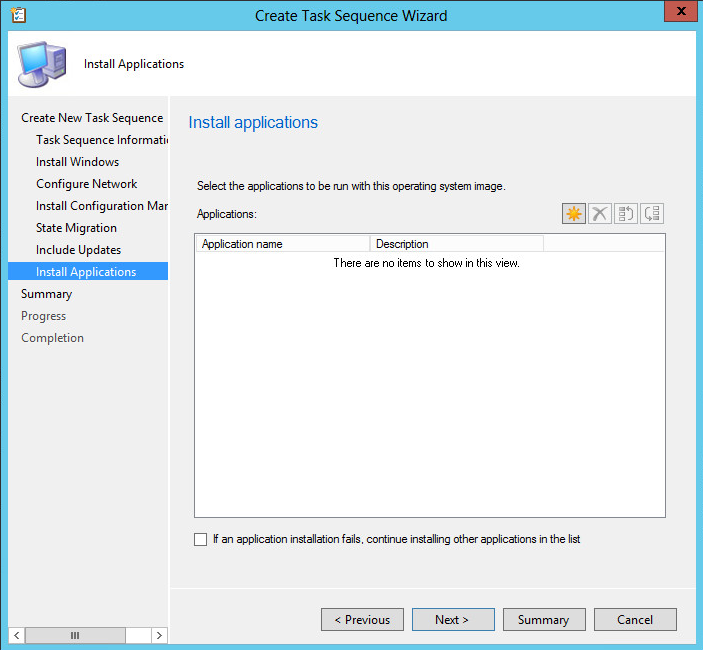Click the remove application X icon
Image resolution: width=703 pixels, height=650 pixels.
600,213
